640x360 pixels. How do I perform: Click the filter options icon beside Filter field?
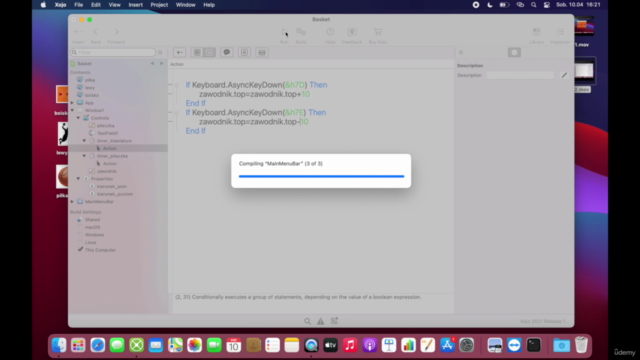click(x=160, y=52)
